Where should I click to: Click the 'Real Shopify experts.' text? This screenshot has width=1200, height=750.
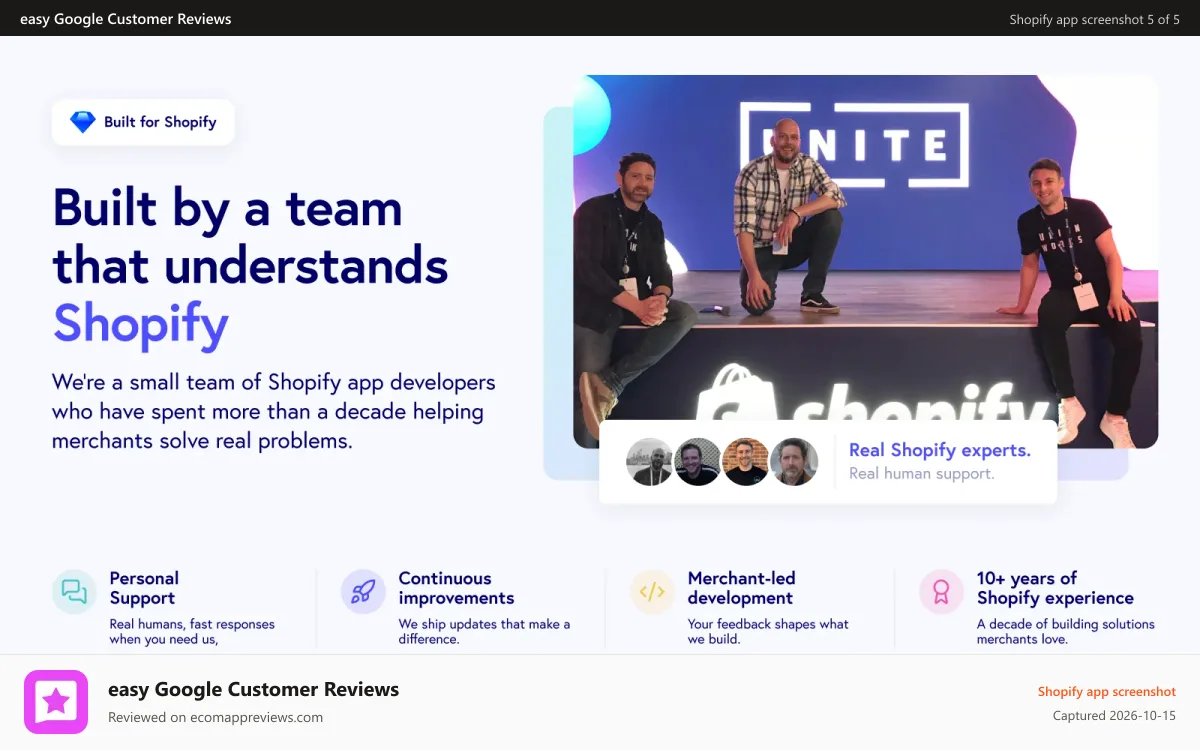pyautogui.click(x=940, y=450)
